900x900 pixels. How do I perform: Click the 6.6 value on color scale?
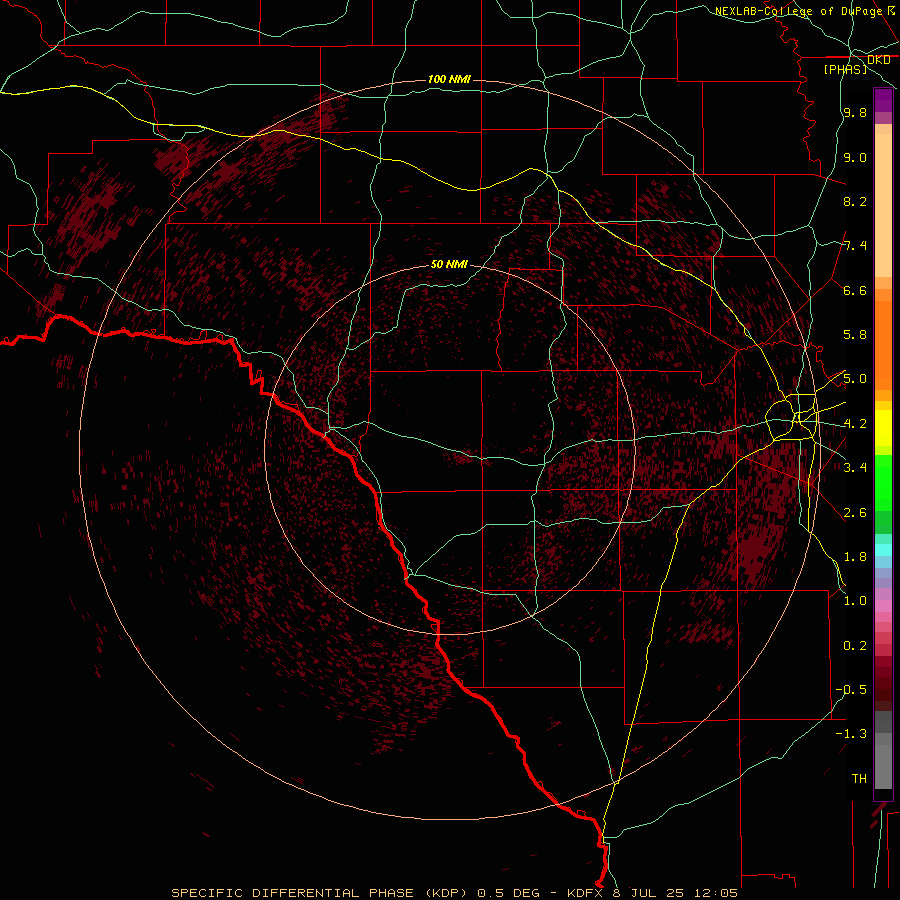(855, 290)
